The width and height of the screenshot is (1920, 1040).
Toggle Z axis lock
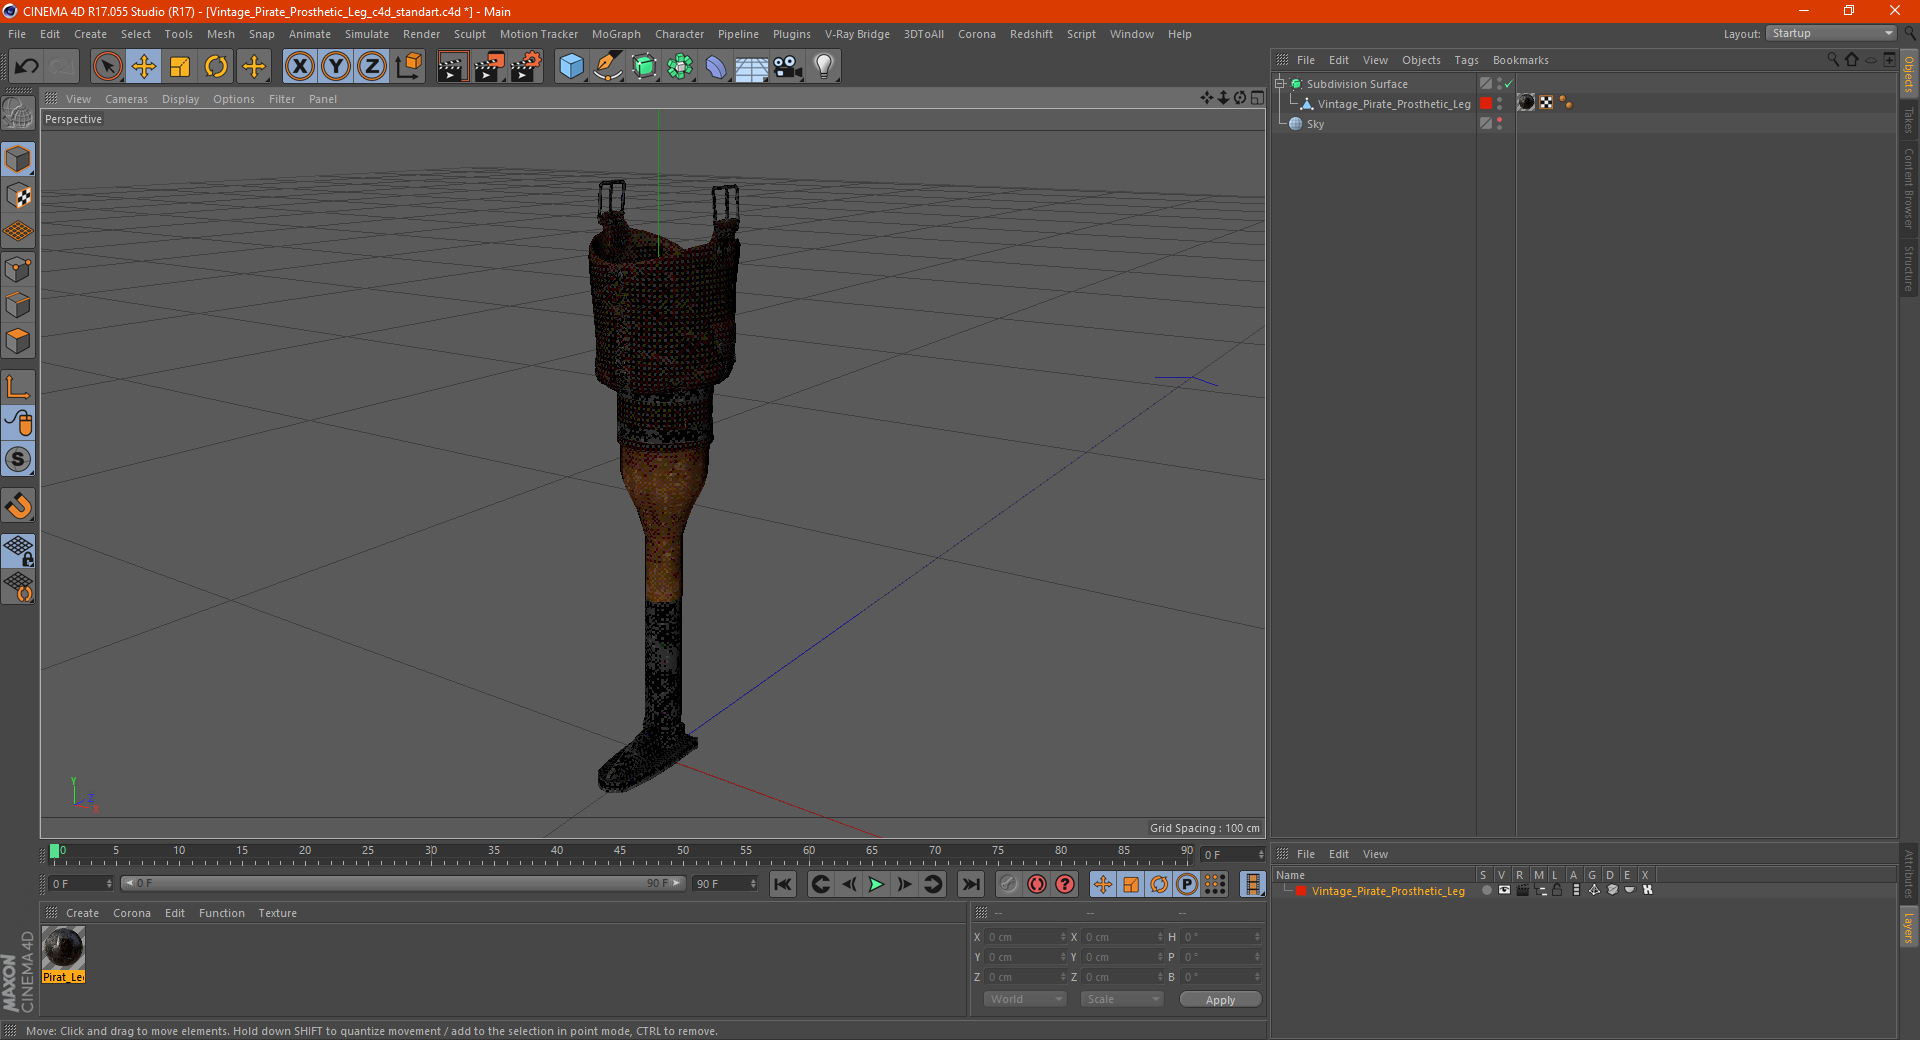[x=372, y=67]
